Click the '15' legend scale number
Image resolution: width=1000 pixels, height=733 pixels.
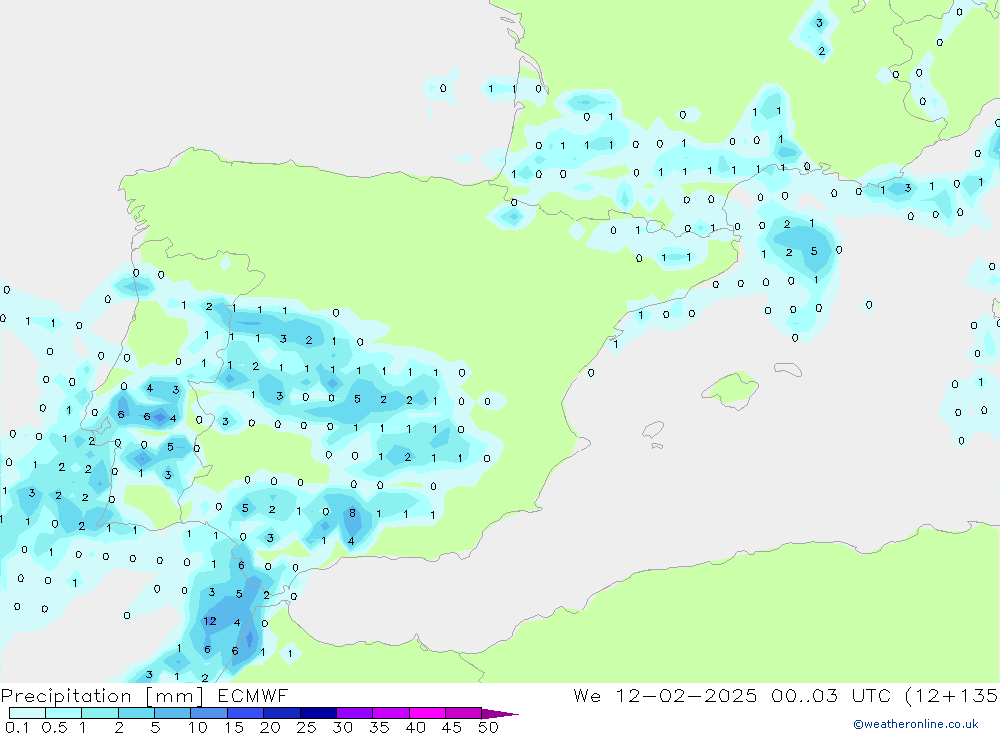(x=234, y=727)
